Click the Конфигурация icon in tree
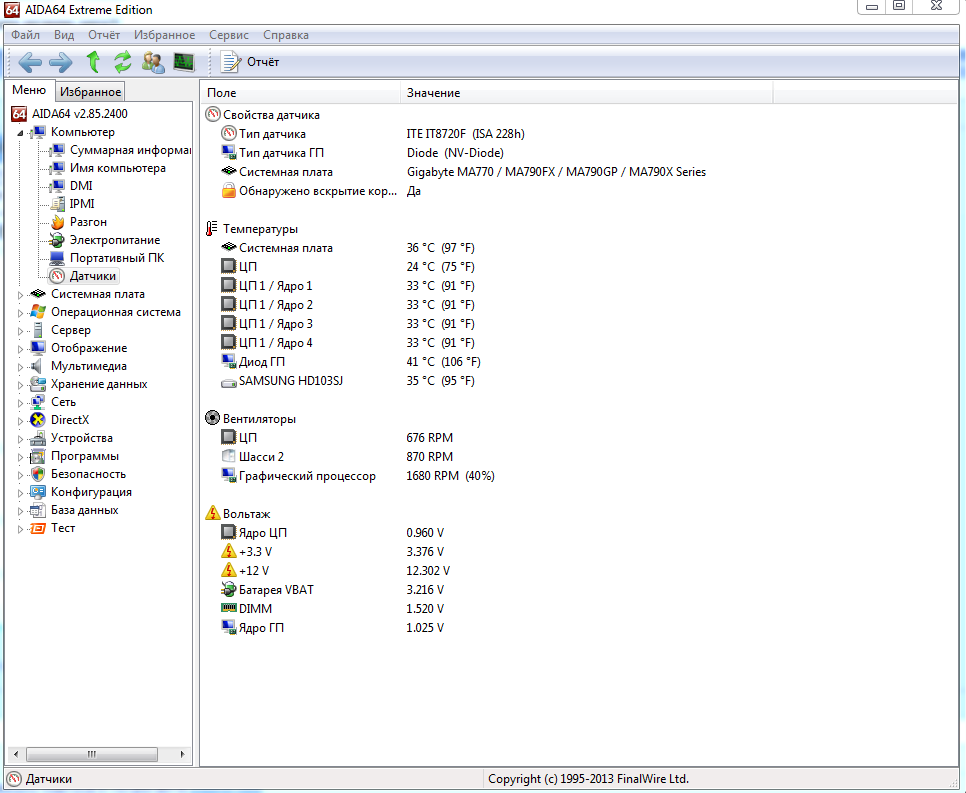 pyautogui.click(x=38, y=492)
